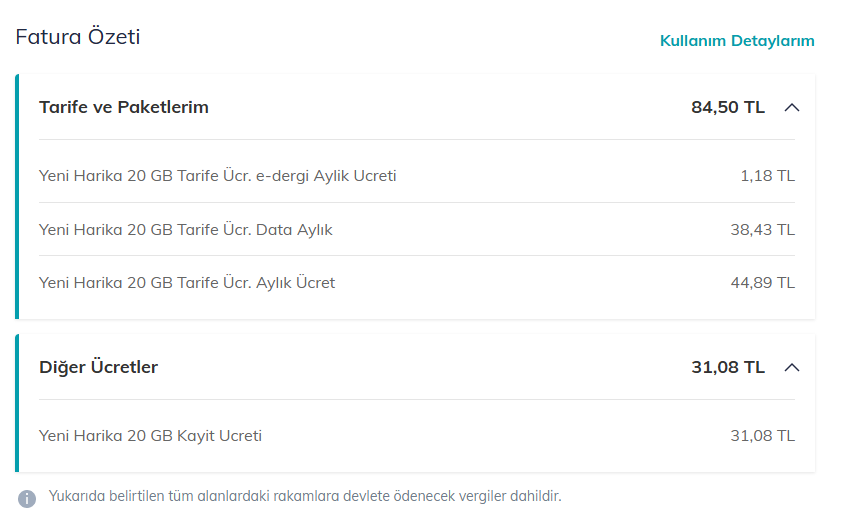Click the Diğer Ücretler header title
The width and height of the screenshot is (842, 518).
(x=98, y=367)
